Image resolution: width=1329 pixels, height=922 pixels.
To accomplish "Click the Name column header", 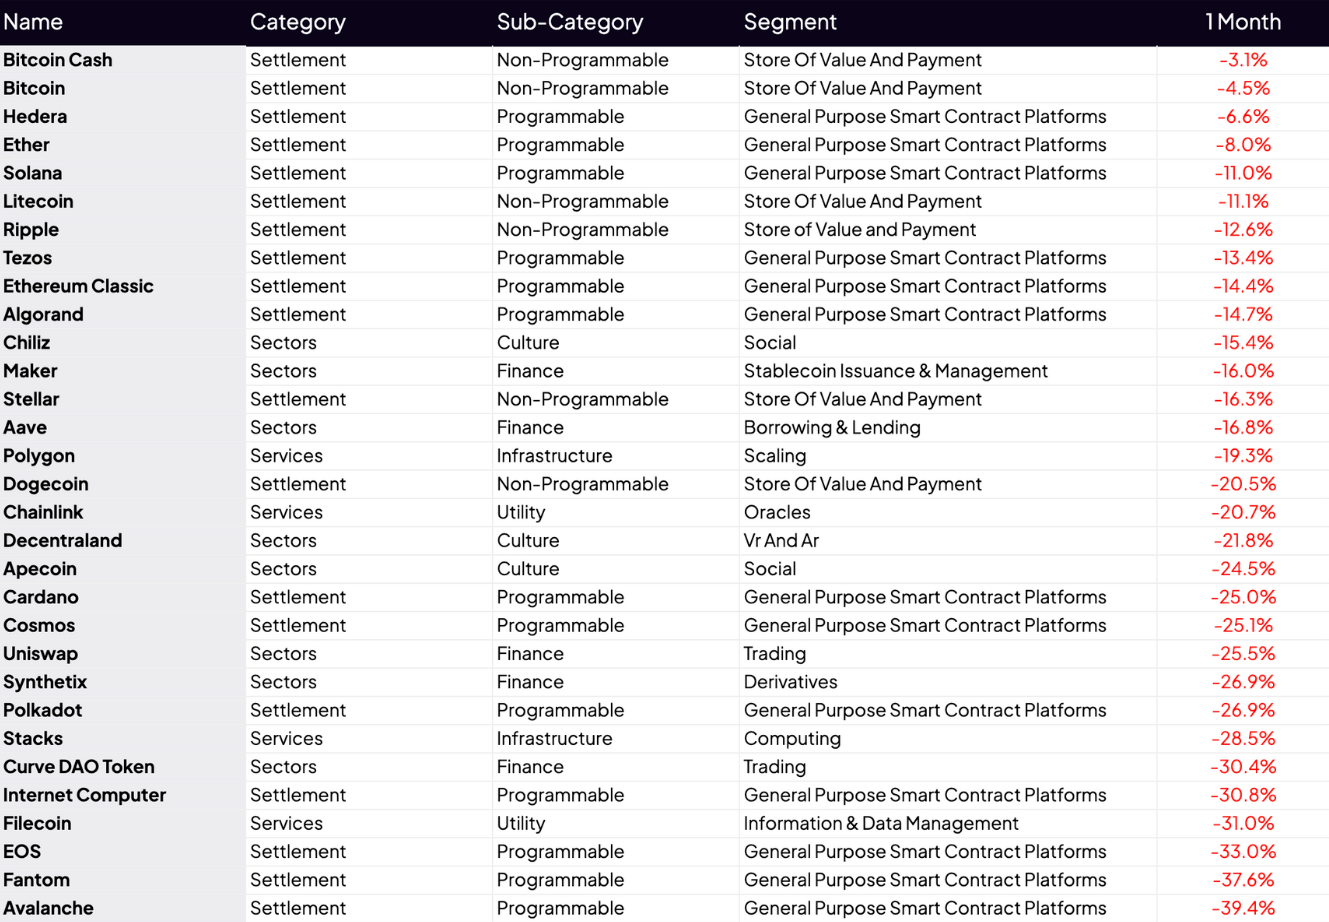I will (x=33, y=22).
